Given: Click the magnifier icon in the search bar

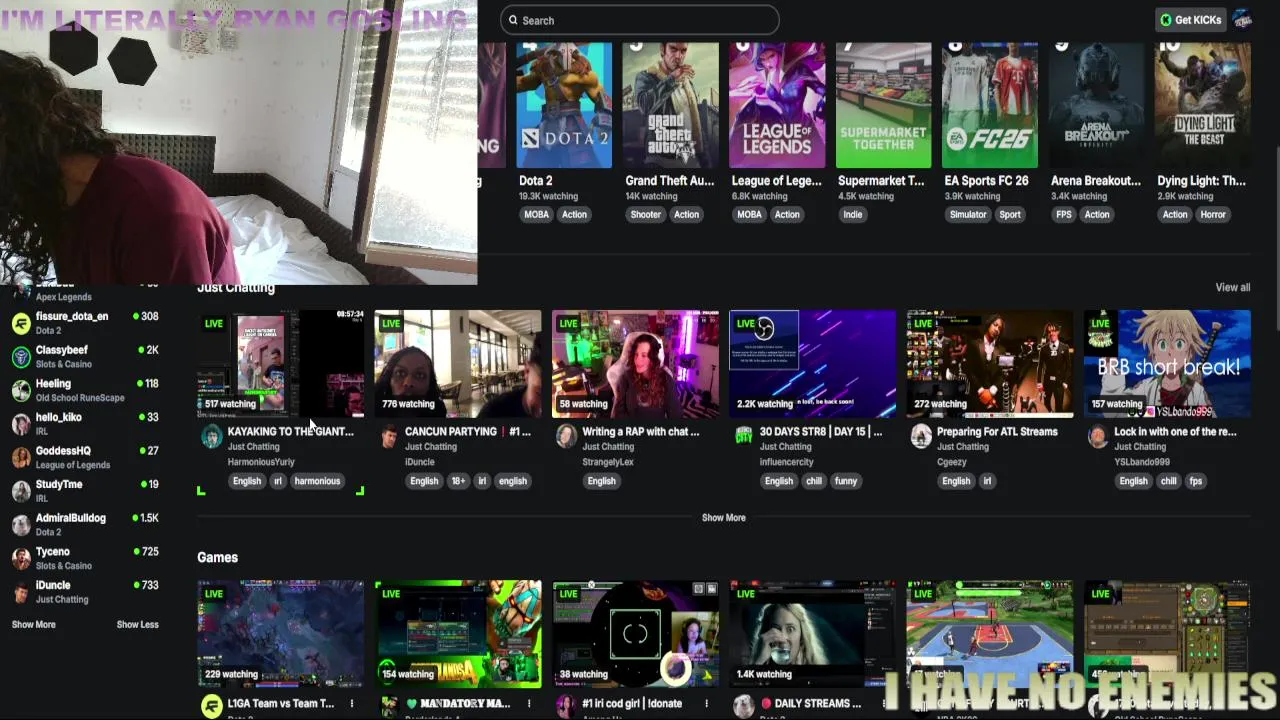Looking at the screenshot, I should click(513, 20).
